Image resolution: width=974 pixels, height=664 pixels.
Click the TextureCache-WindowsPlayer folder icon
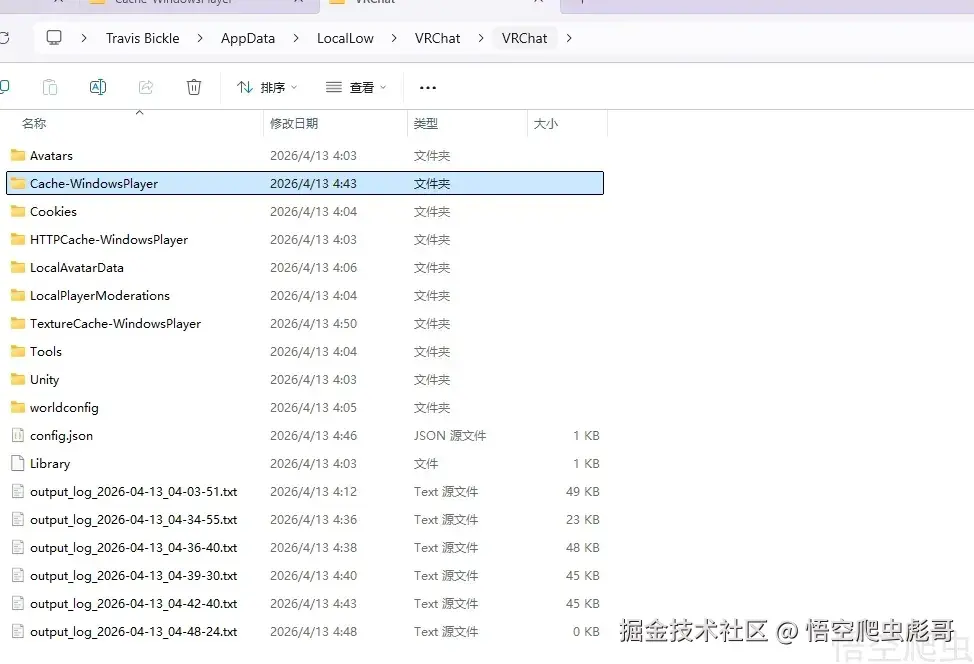click(x=18, y=323)
